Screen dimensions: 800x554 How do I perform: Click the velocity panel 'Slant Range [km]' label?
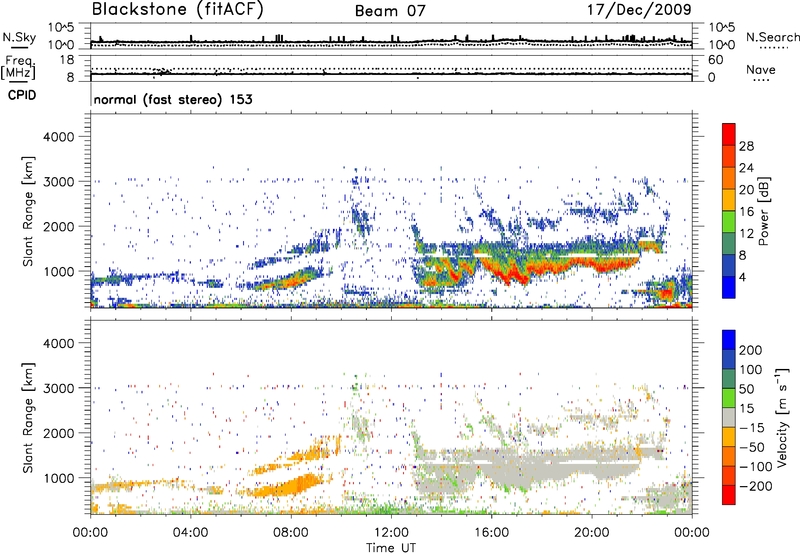click(x=28, y=418)
